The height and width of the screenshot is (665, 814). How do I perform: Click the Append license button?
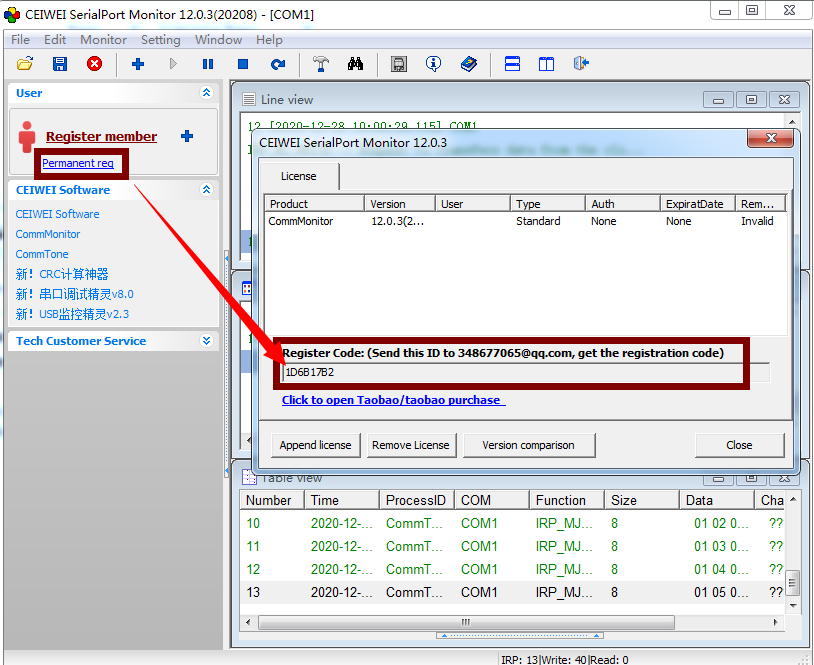(316, 445)
